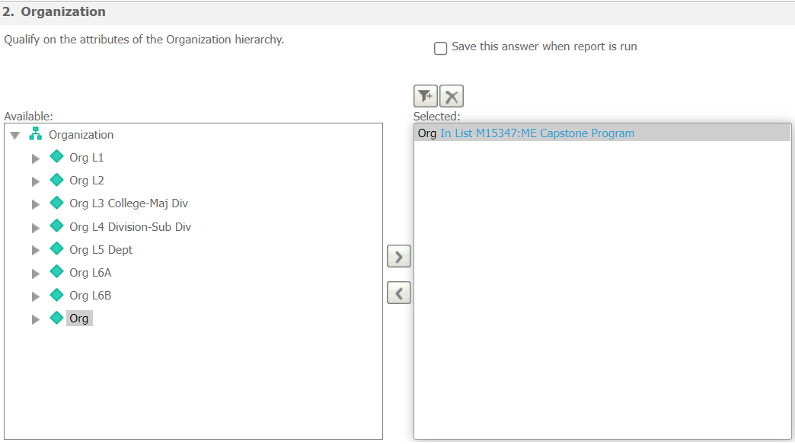This screenshot has height=444, width=795.
Task: Click the Org L5 Dept diamond icon
Action: point(57,248)
